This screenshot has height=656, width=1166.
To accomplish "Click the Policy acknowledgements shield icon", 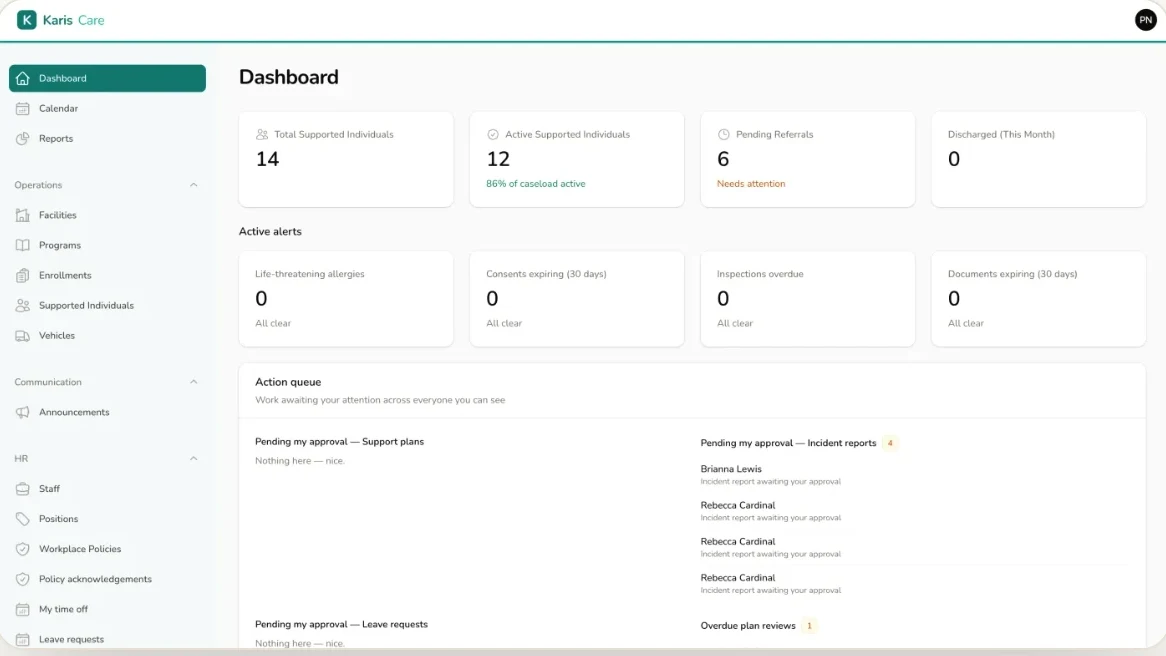I will [x=23, y=579].
